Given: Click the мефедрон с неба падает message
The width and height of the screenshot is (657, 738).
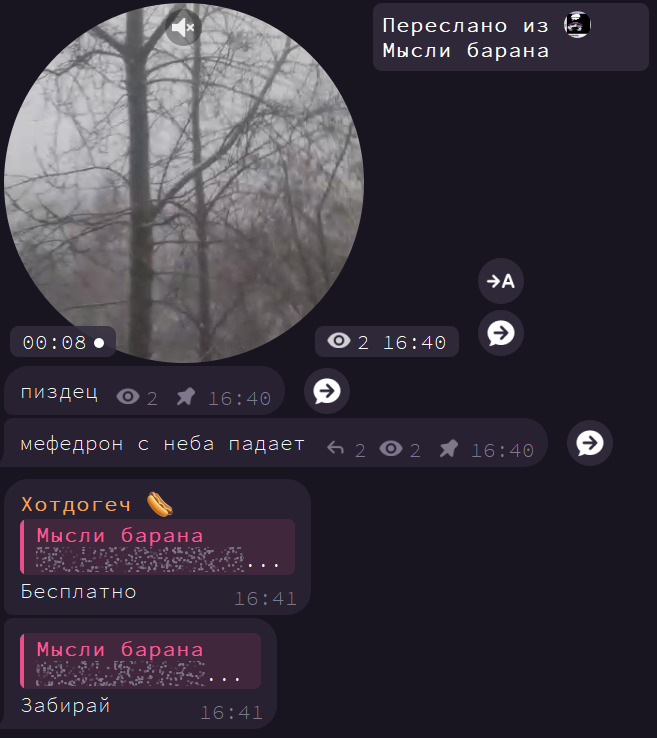Looking at the screenshot, I should coord(162,444).
